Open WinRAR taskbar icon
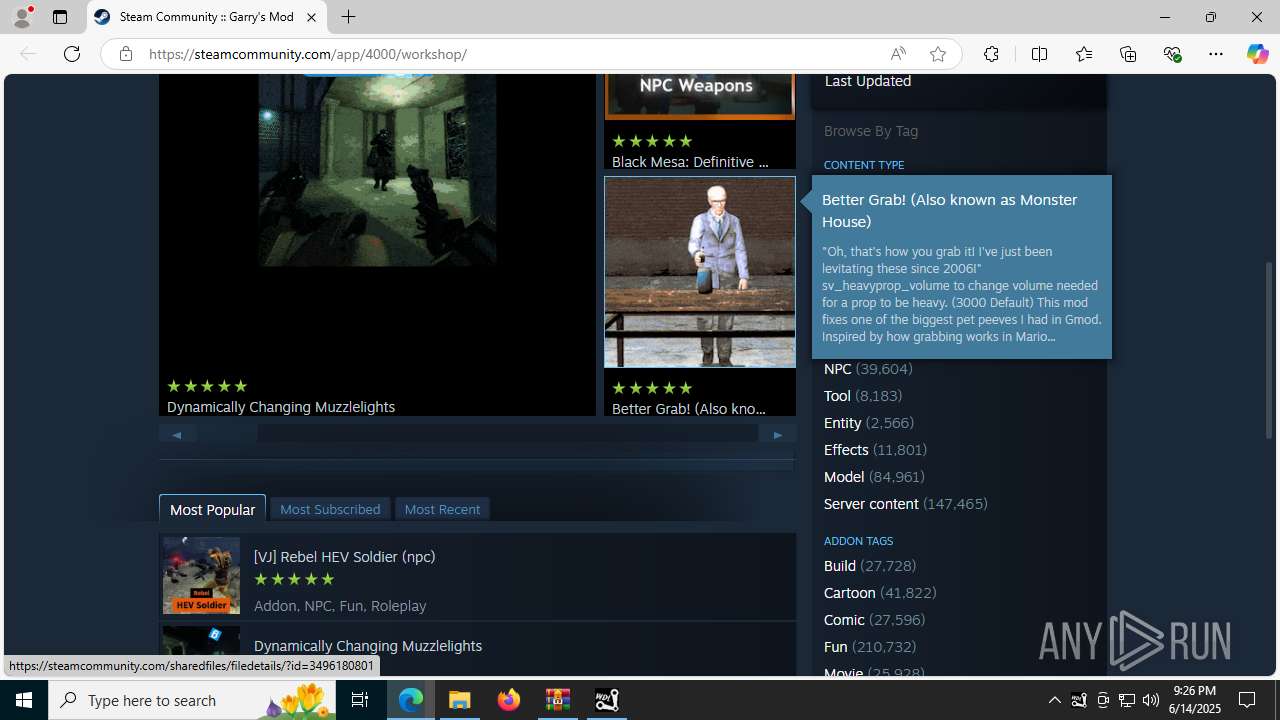The width and height of the screenshot is (1280, 720). click(x=558, y=700)
